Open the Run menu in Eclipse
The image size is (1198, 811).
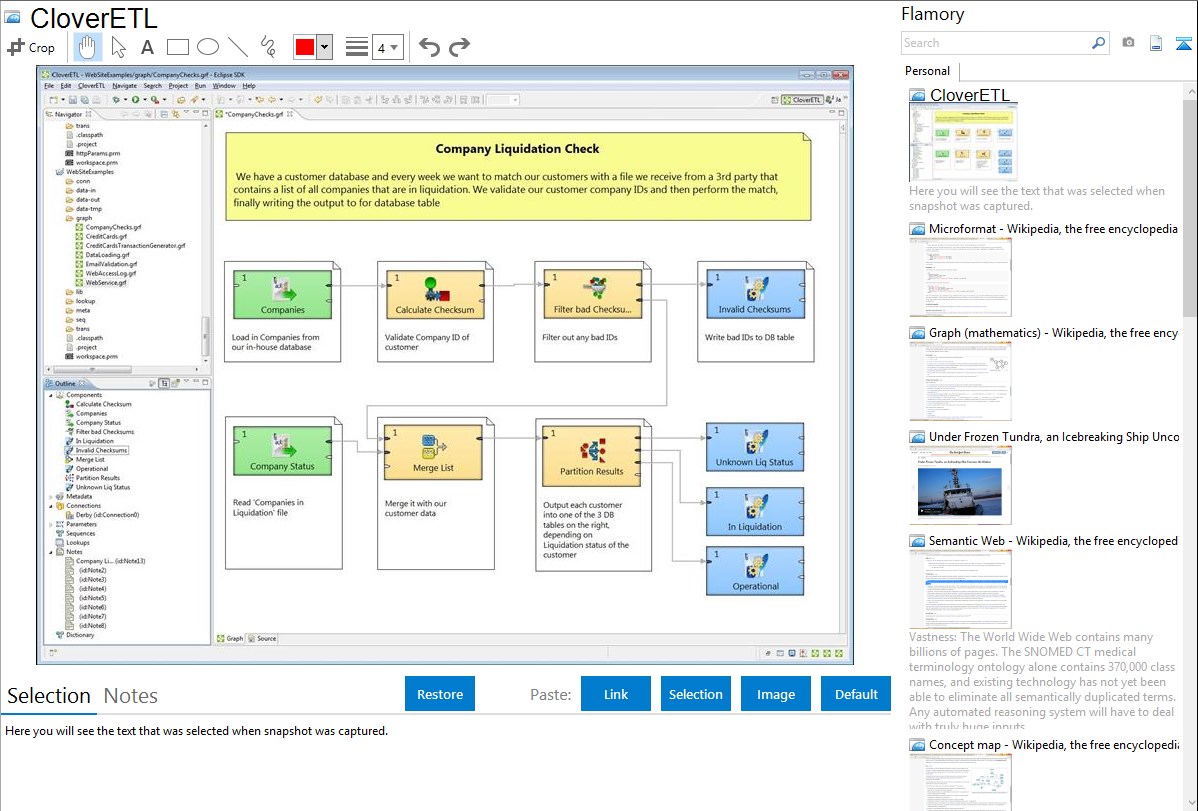point(200,86)
